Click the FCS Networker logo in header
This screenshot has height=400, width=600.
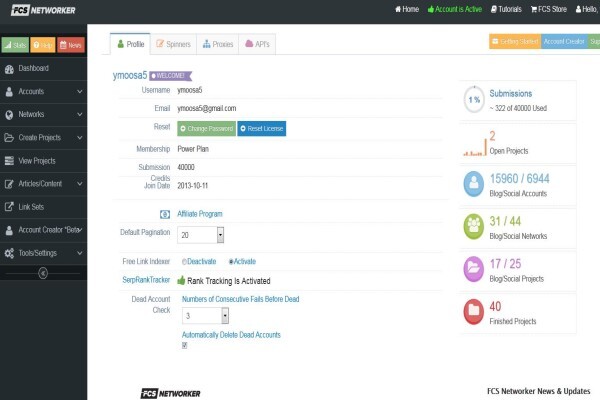(43, 10)
